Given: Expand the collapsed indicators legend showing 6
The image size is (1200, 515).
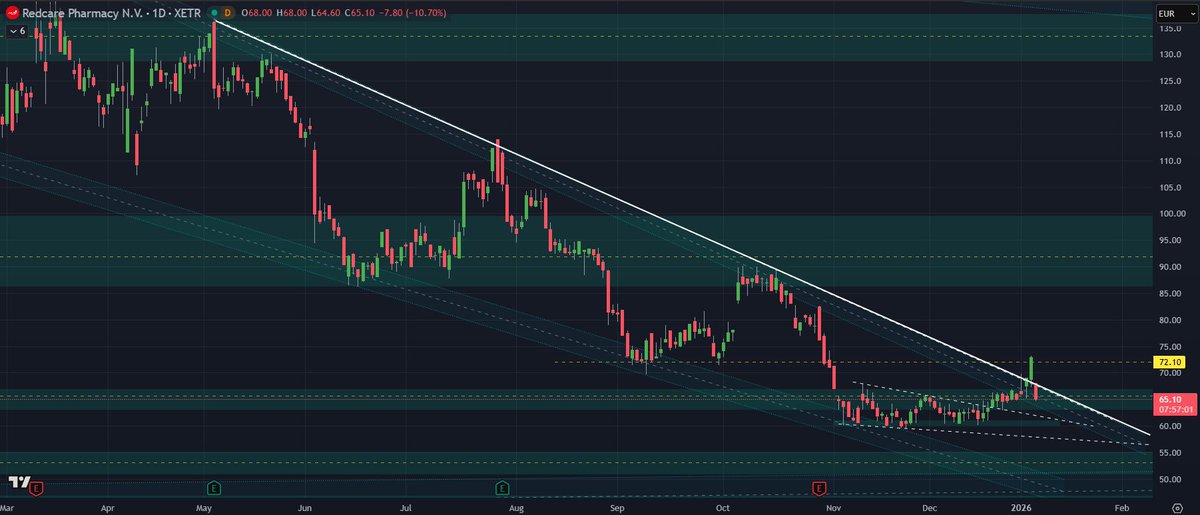Looking at the screenshot, I should point(17,31).
